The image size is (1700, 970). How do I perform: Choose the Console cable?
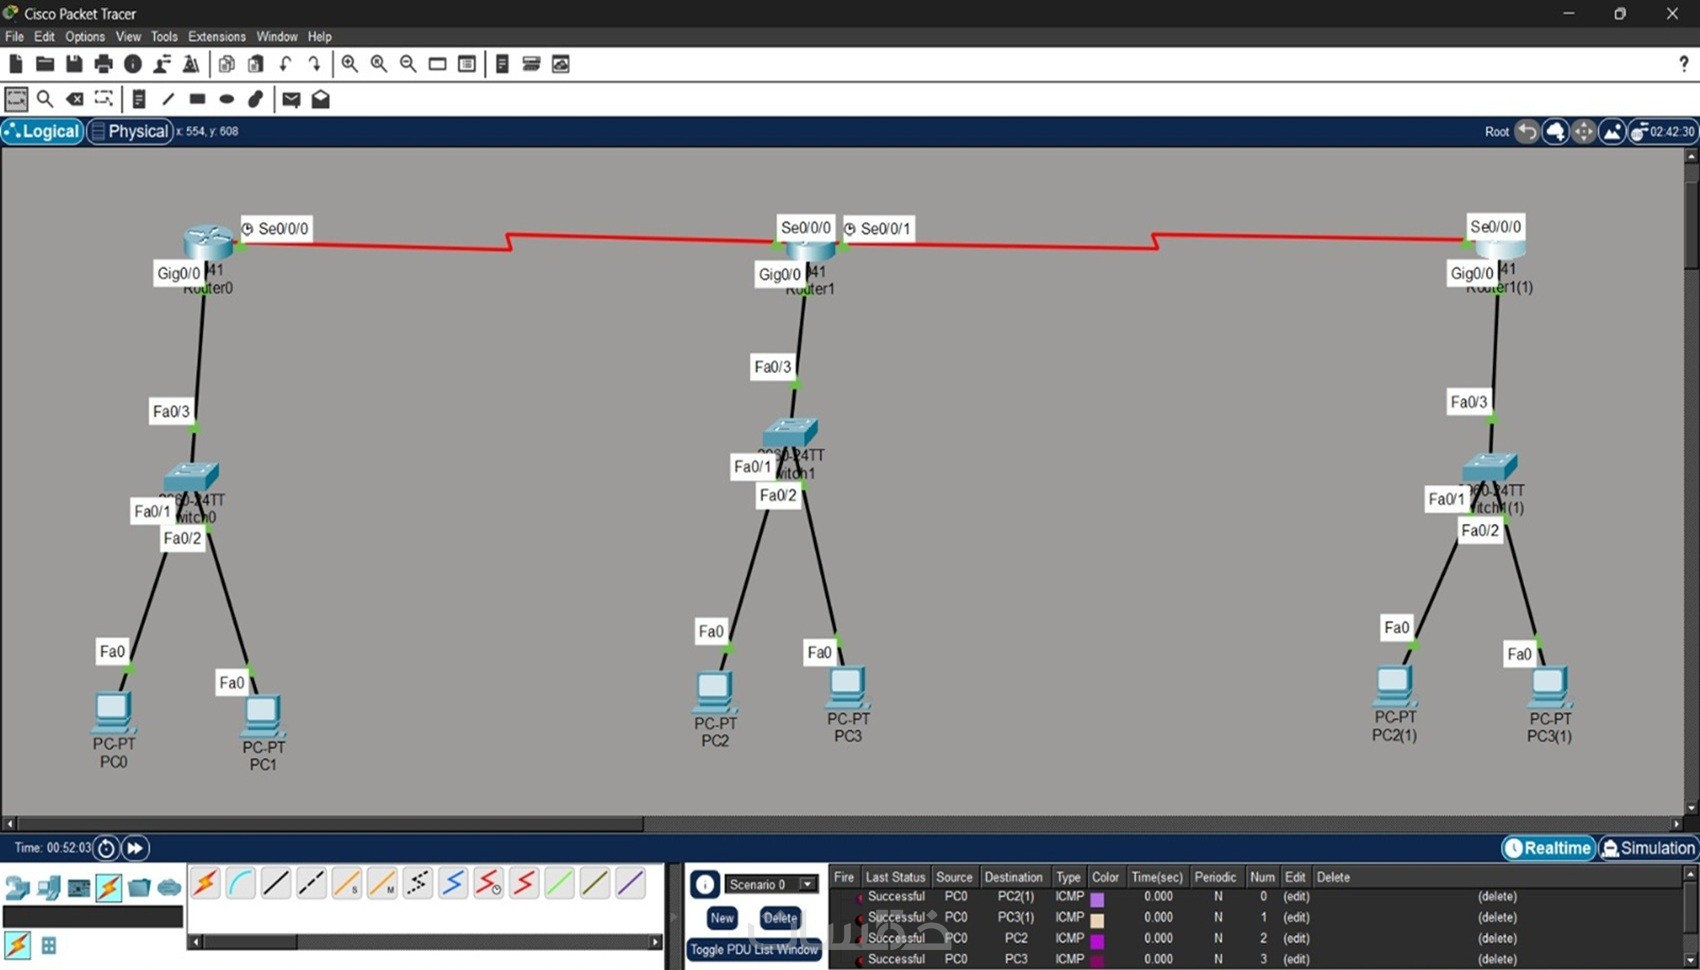(241, 883)
